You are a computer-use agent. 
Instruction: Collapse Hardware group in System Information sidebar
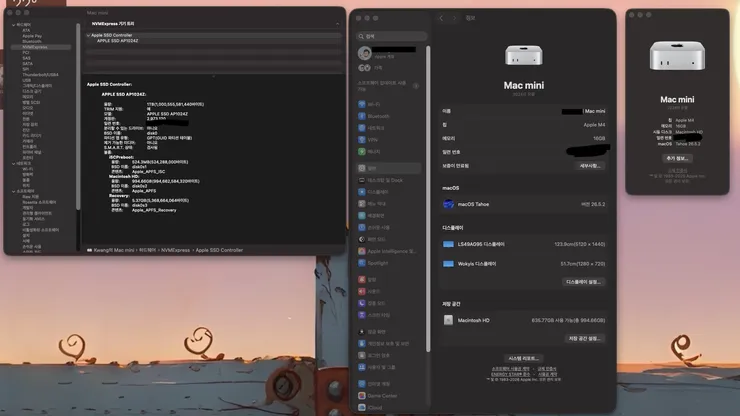point(13,25)
